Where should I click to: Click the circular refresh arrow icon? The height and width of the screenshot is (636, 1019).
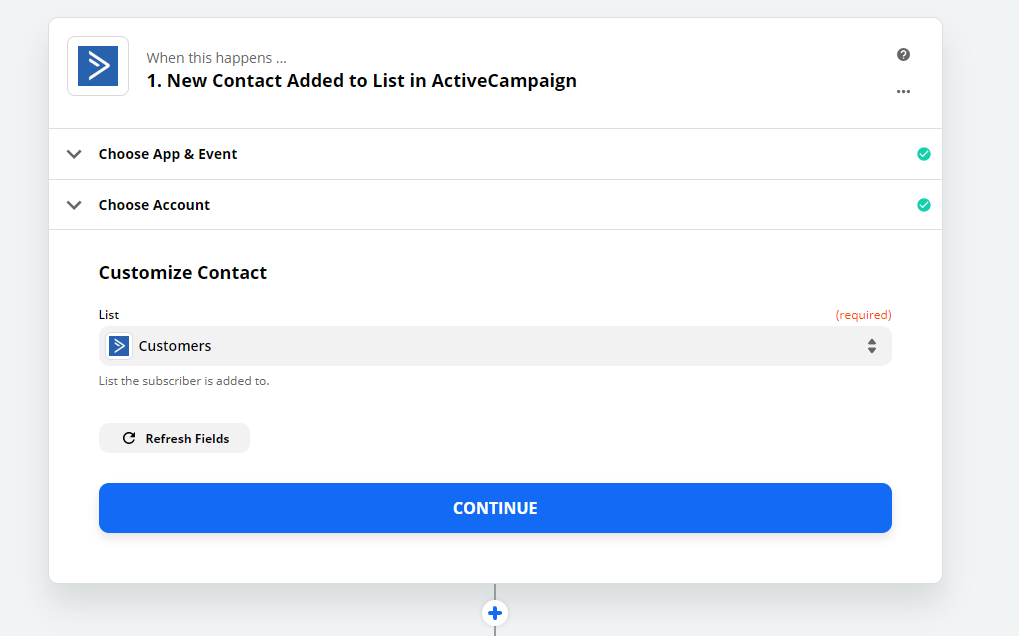pos(129,439)
